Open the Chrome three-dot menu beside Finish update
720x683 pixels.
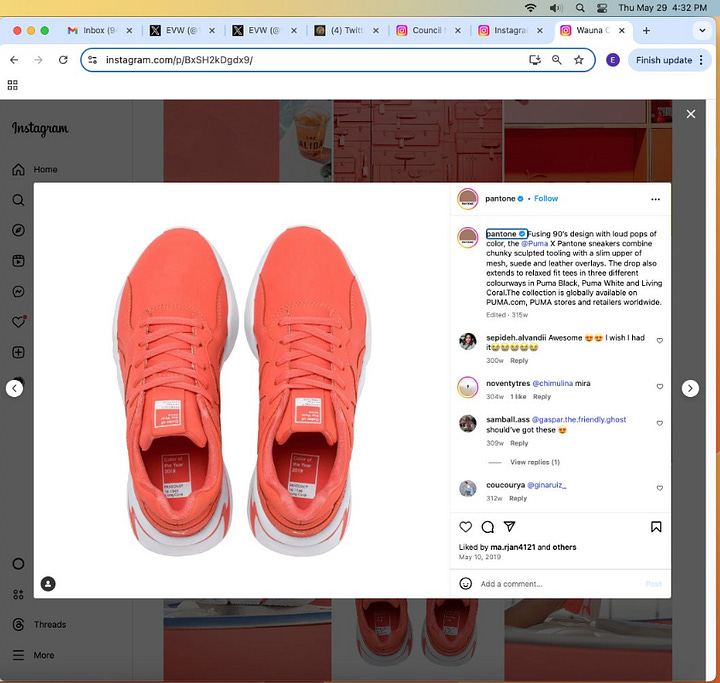701,60
